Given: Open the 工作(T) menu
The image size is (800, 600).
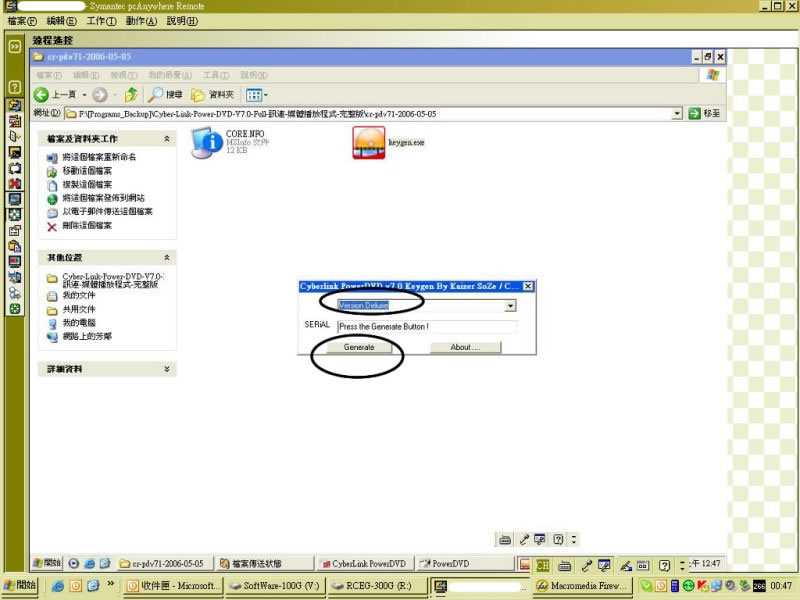Looking at the screenshot, I should tap(102, 21).
